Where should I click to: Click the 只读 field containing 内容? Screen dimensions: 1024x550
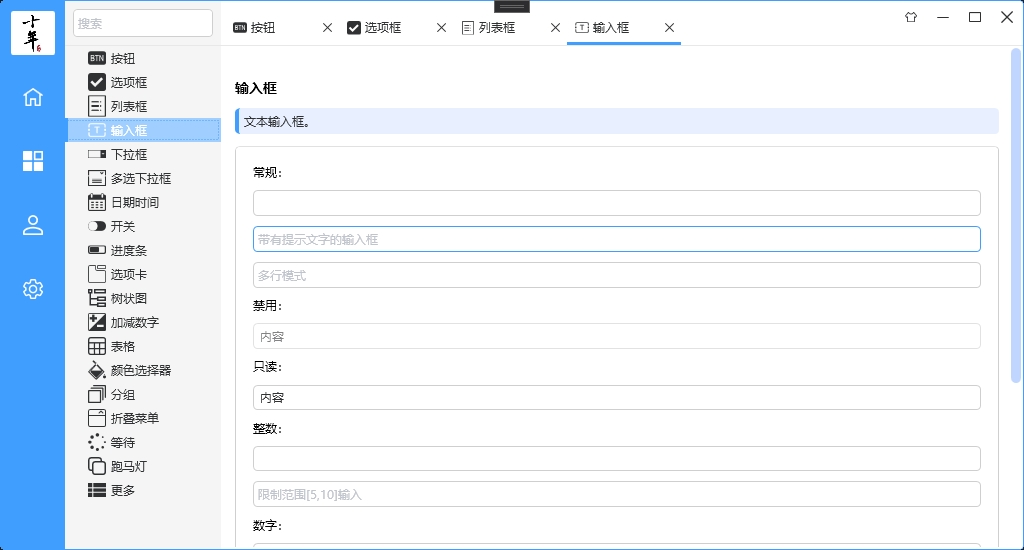[616, 398]
